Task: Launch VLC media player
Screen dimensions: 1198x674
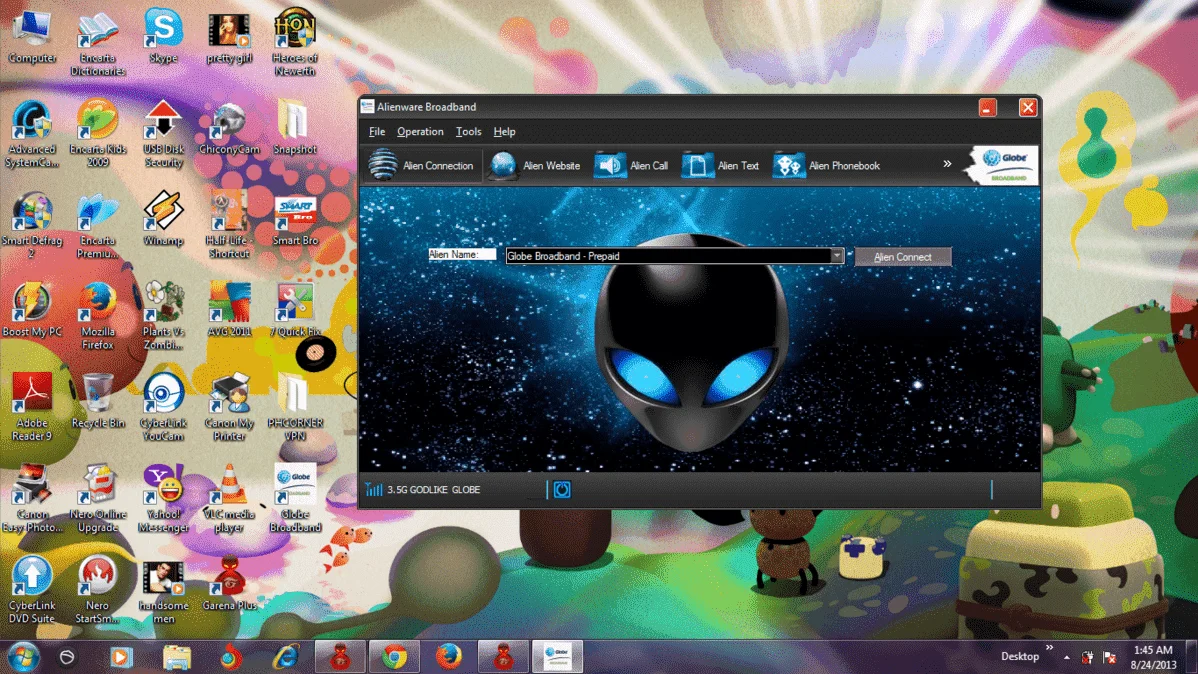Action: click(229, 499)
